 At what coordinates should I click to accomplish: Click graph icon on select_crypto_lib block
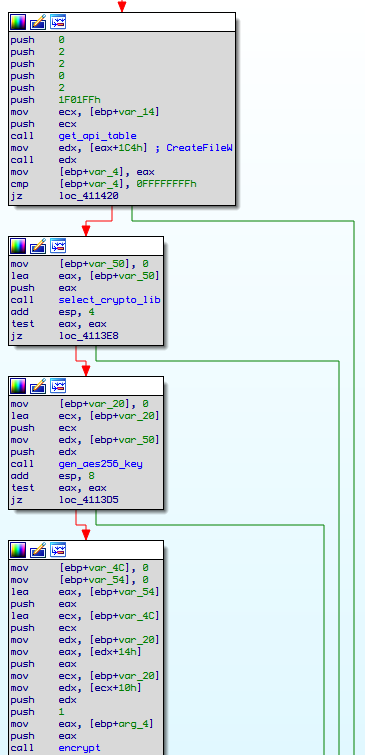click(x=58, y=246)
